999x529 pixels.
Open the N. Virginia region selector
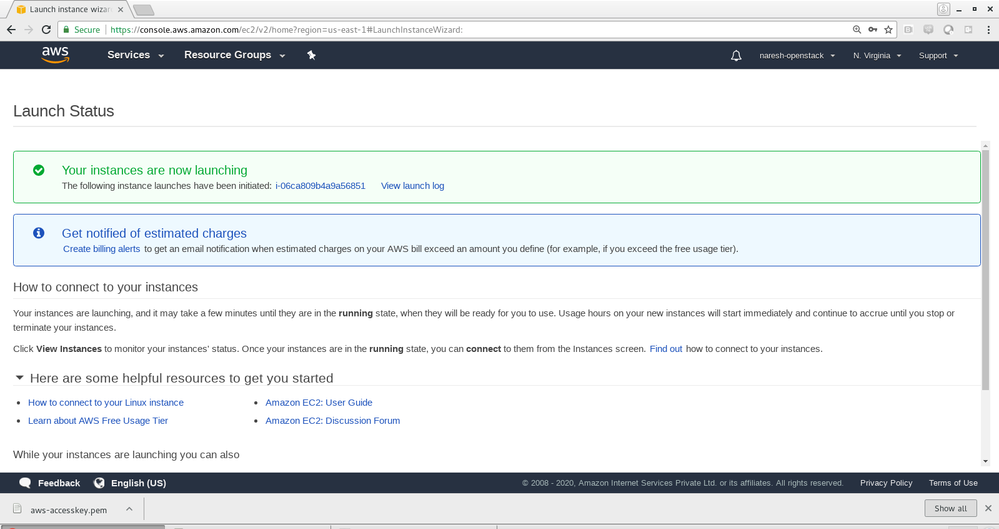coord(877,56)
